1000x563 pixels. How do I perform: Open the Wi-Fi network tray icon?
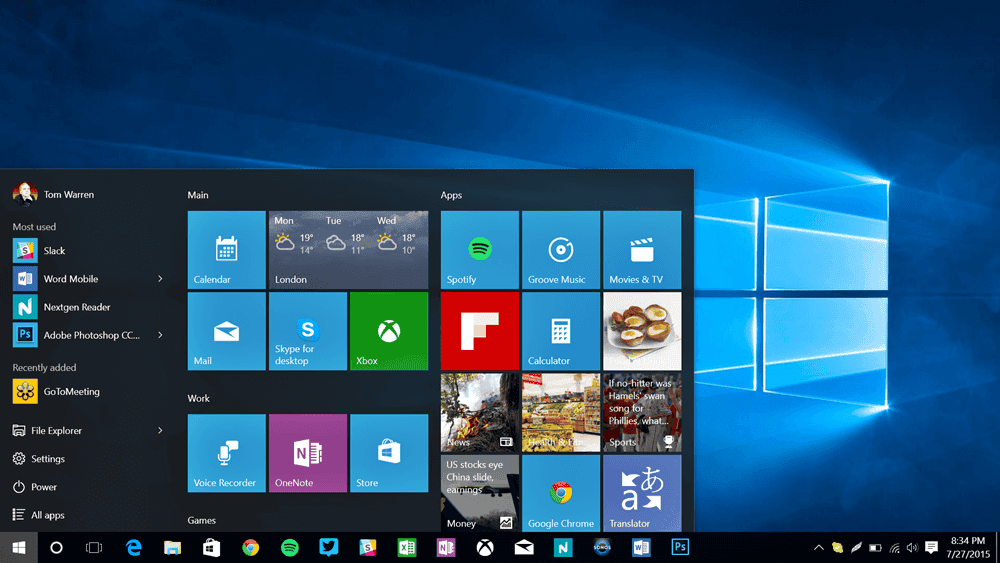[894, 548]
